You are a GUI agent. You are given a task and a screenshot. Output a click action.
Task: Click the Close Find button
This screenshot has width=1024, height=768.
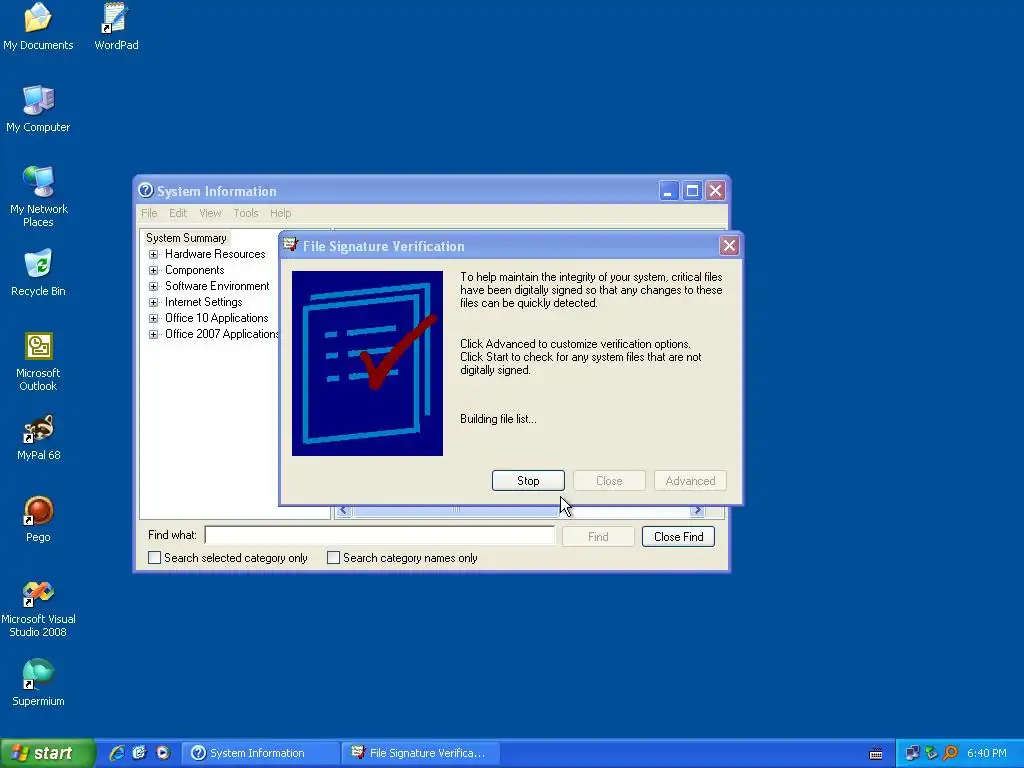678,537
